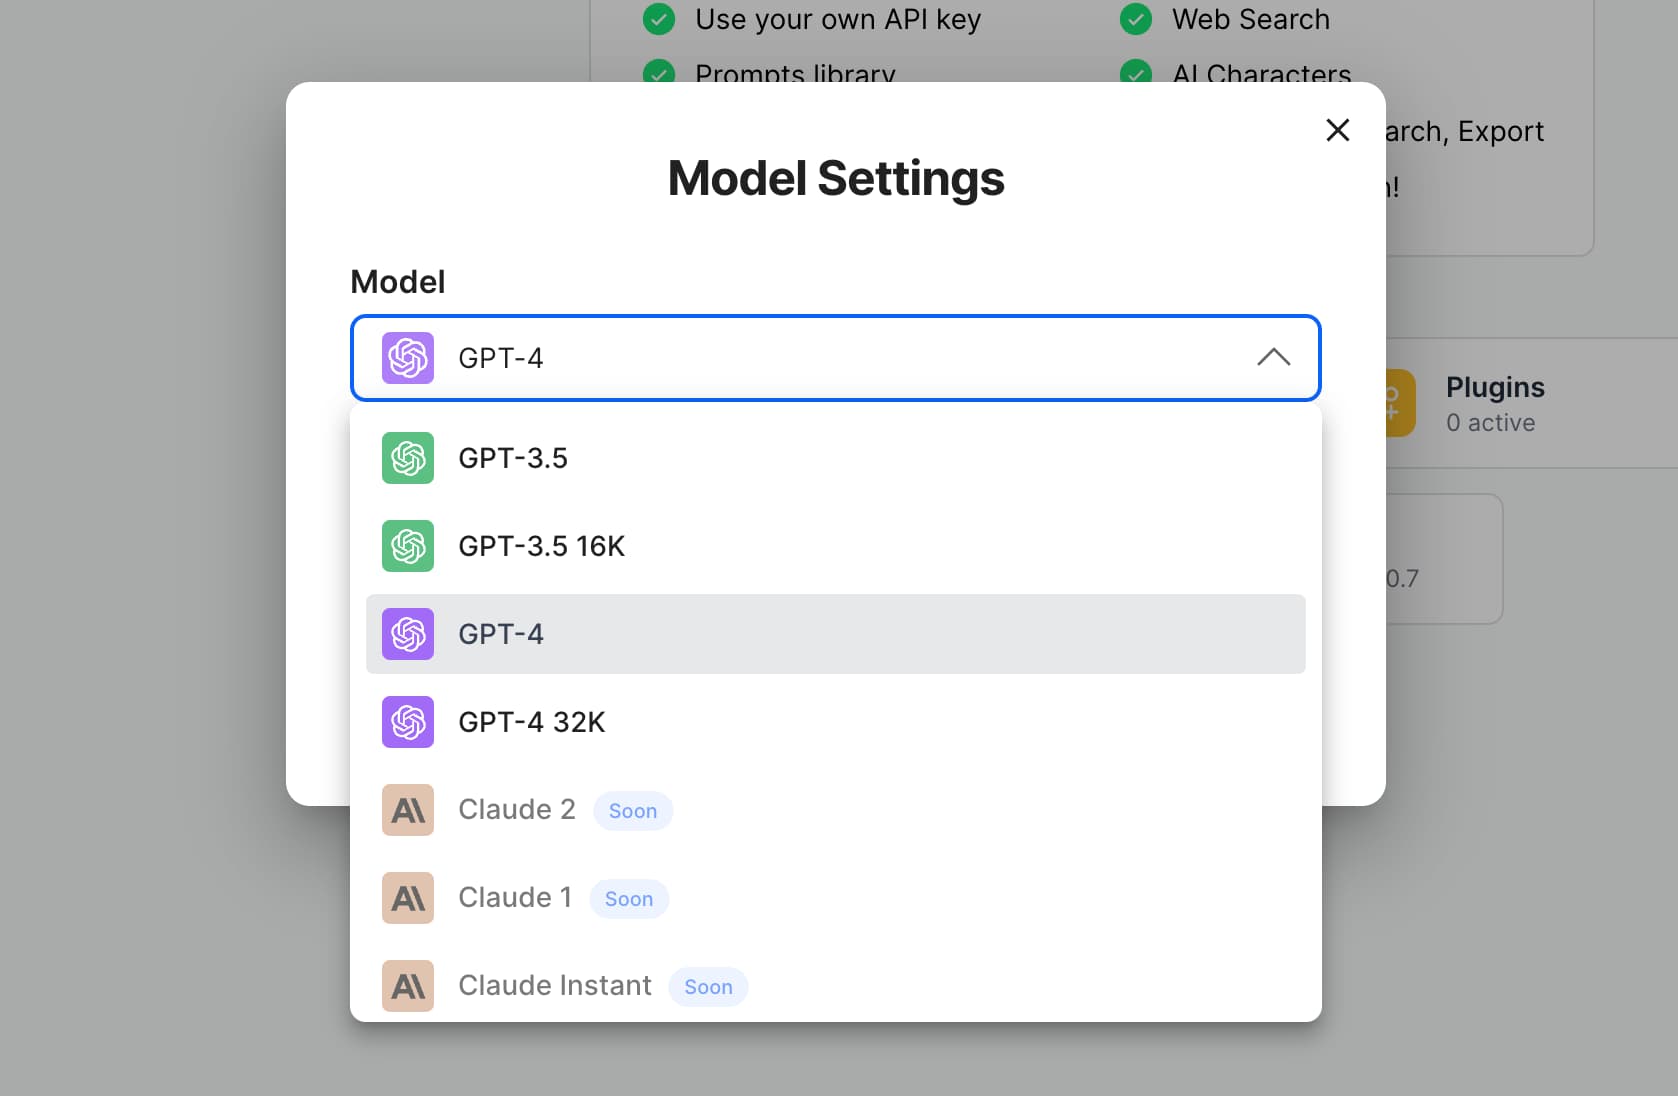Click the green checkmark beside Web Search
The height and width of the screenshot is (1096, 1678).
click(1136, 19)
